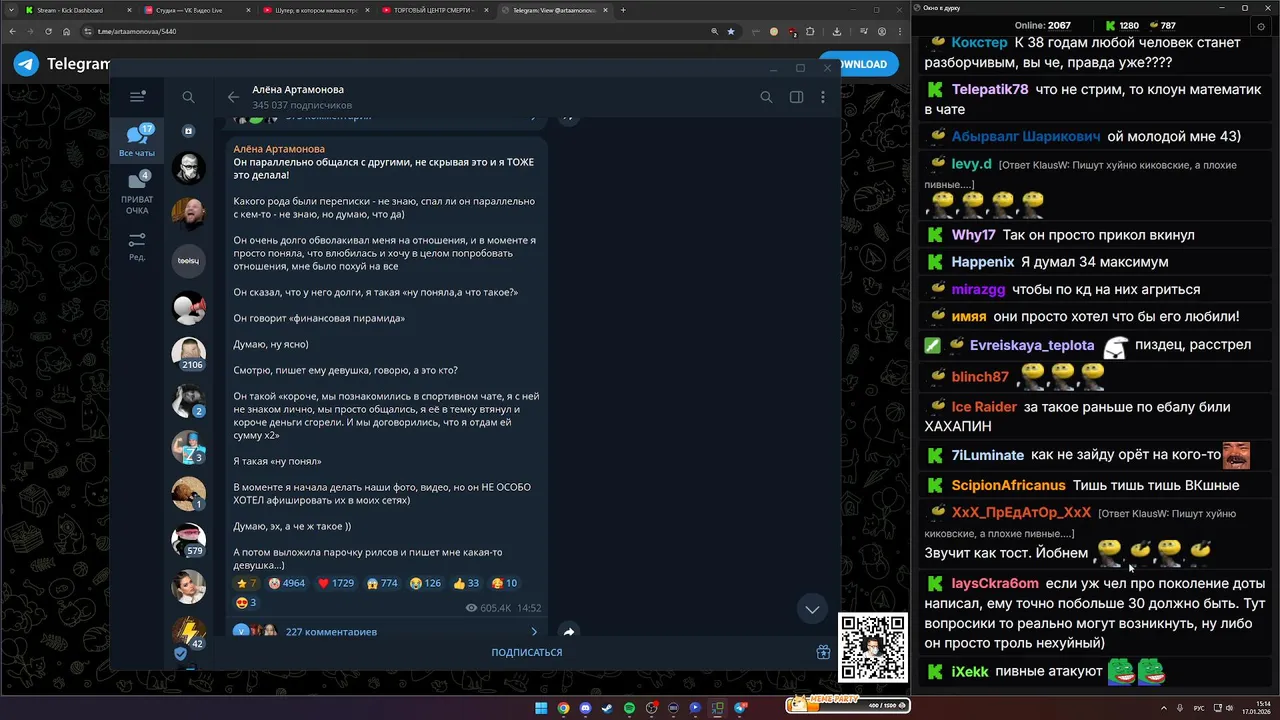1280x720 pixels.
Task: Open the 'Ред.' folder editor
Action: 137,246
